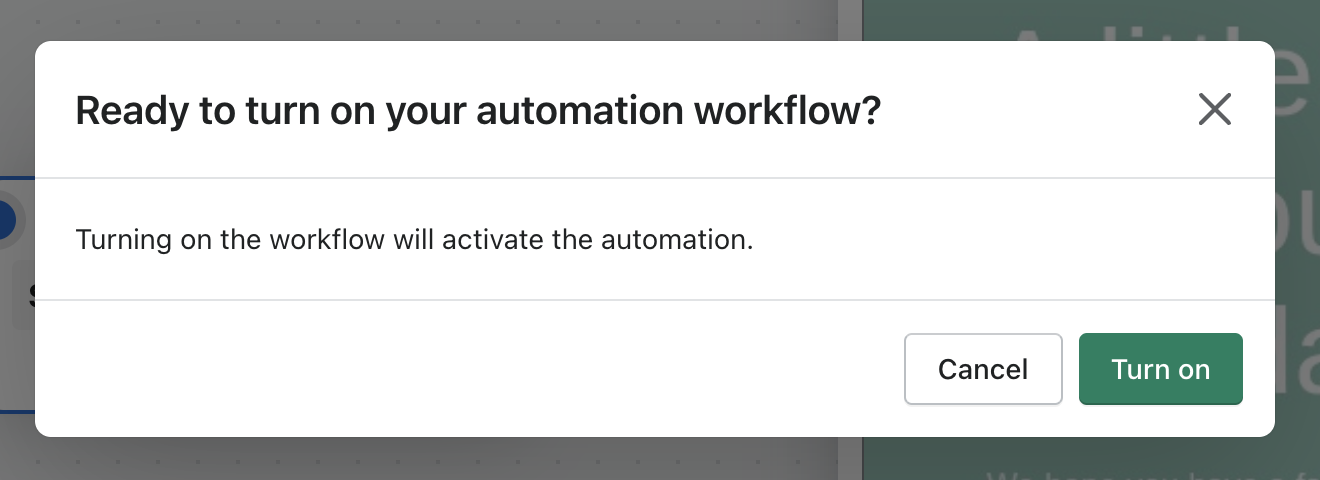Confirm with the green Turn on button
Screen dimensions: 1320x480
pyautogui.click(x=1160, y=369)
